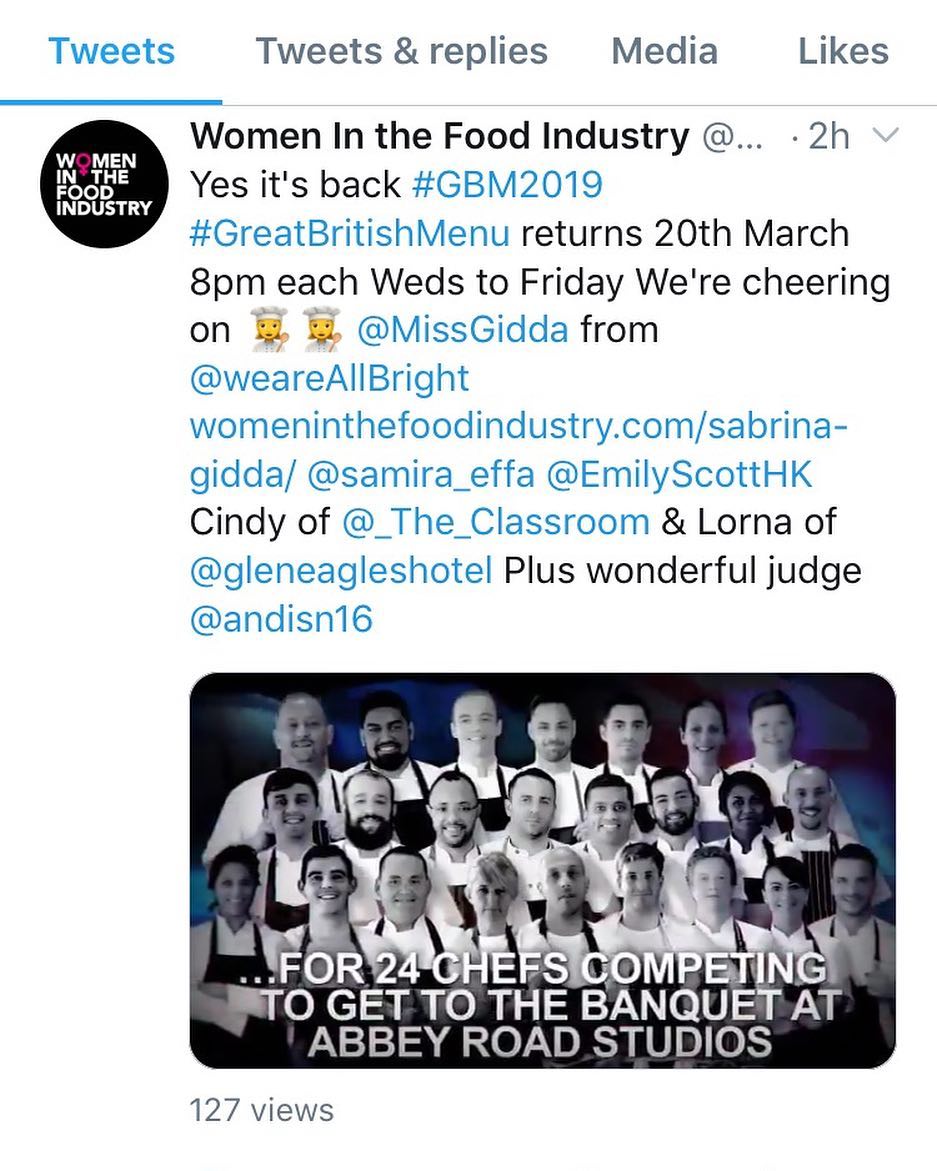Open the @andisn16 judge mention
Viewport: 937px width, 1171px height.
point(281,619)
